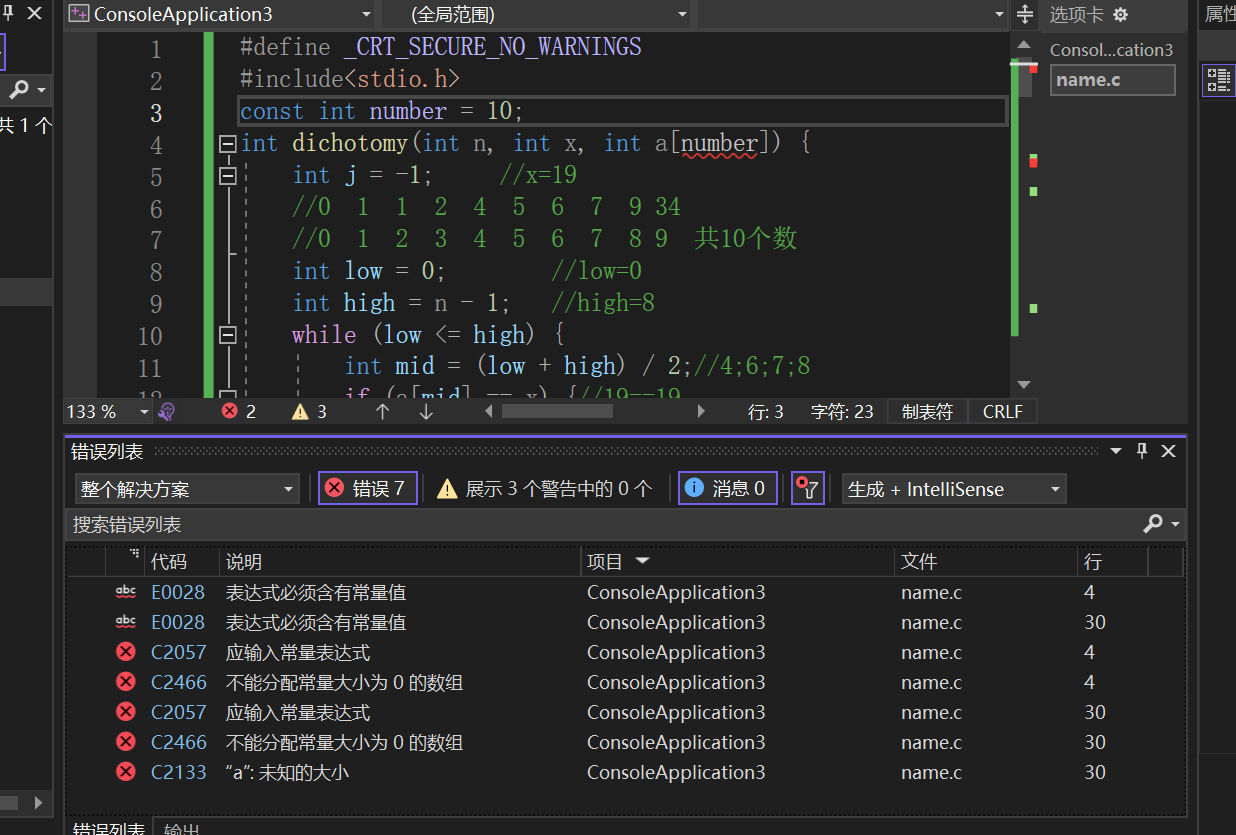Click the editor horizontal scrollbar thumb
1236x835 pixels.
557,411
